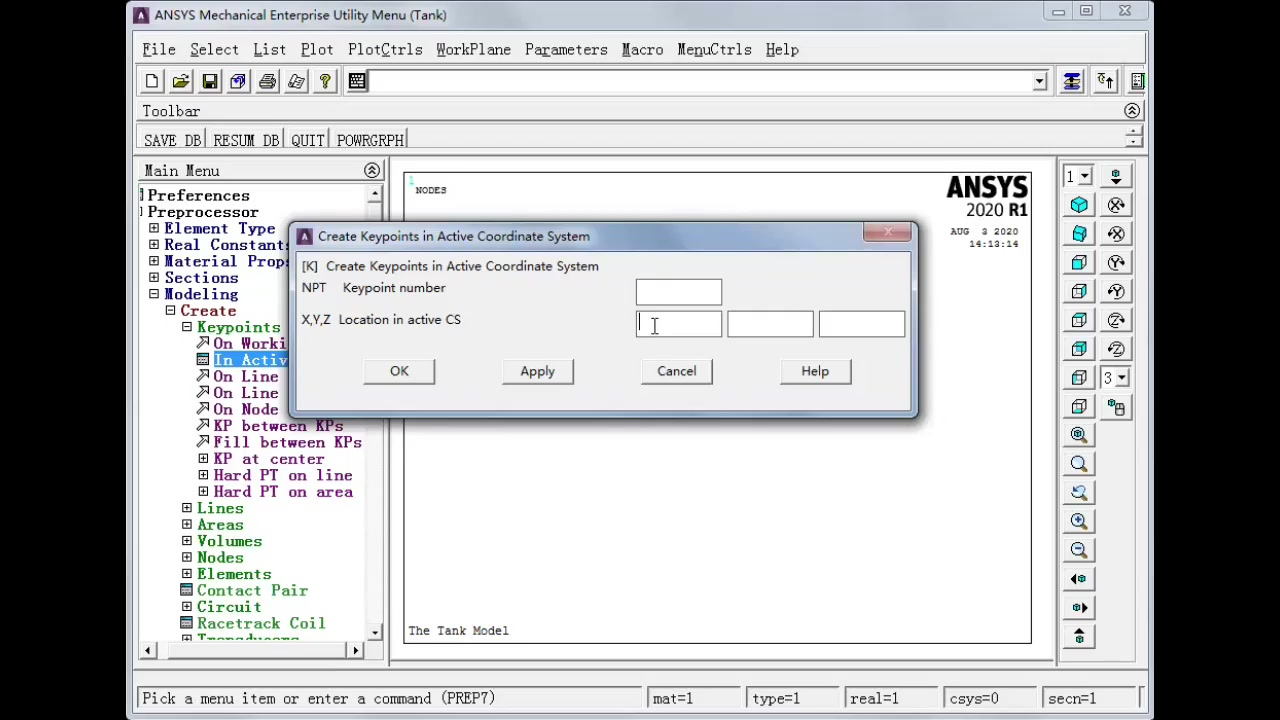Screen dimensions: 1280x720
Task: Open the Report Generator icon
Action: pyautogui.click(x=296, y=81)
